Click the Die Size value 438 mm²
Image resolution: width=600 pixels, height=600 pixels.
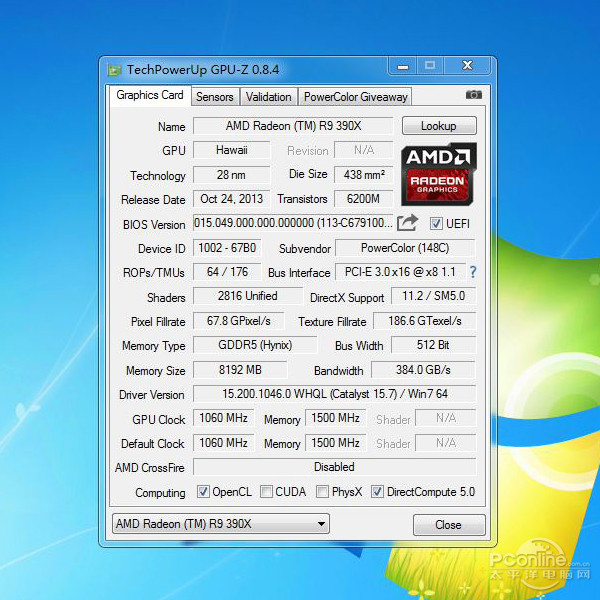coord(364,175)
